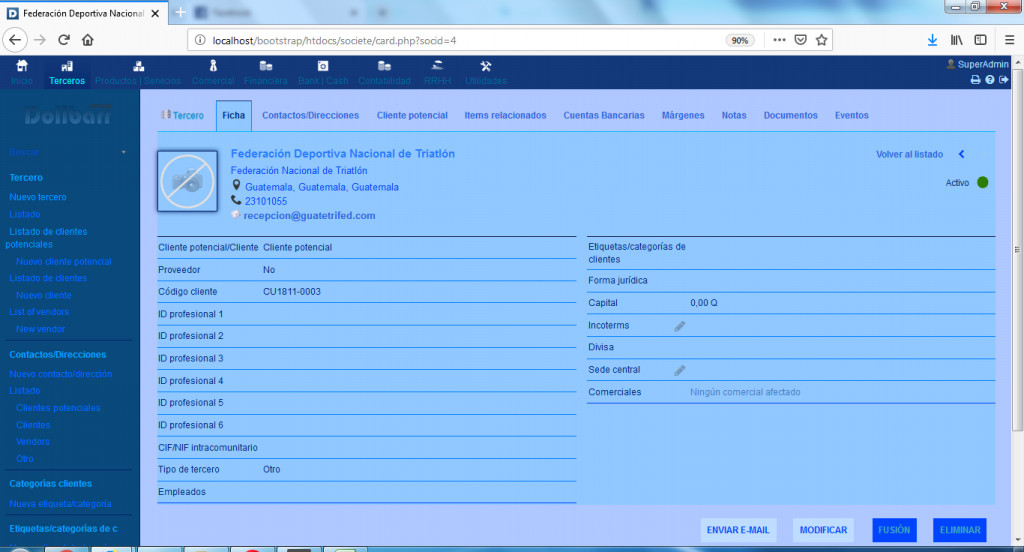Click the green Activo status indicator

[x=982, y=182]
